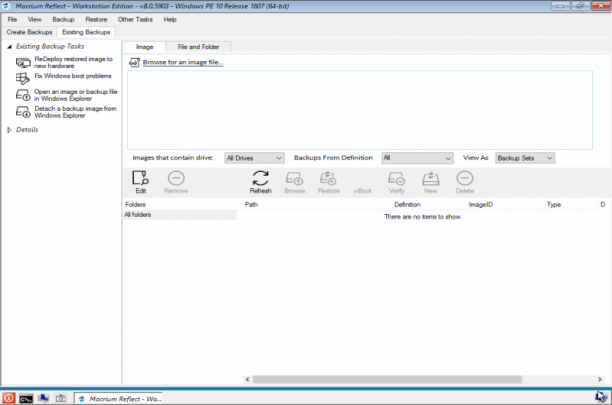Viewport: 612px width, 405px height.
Task: Open the View menu
Action: [34, 20]
